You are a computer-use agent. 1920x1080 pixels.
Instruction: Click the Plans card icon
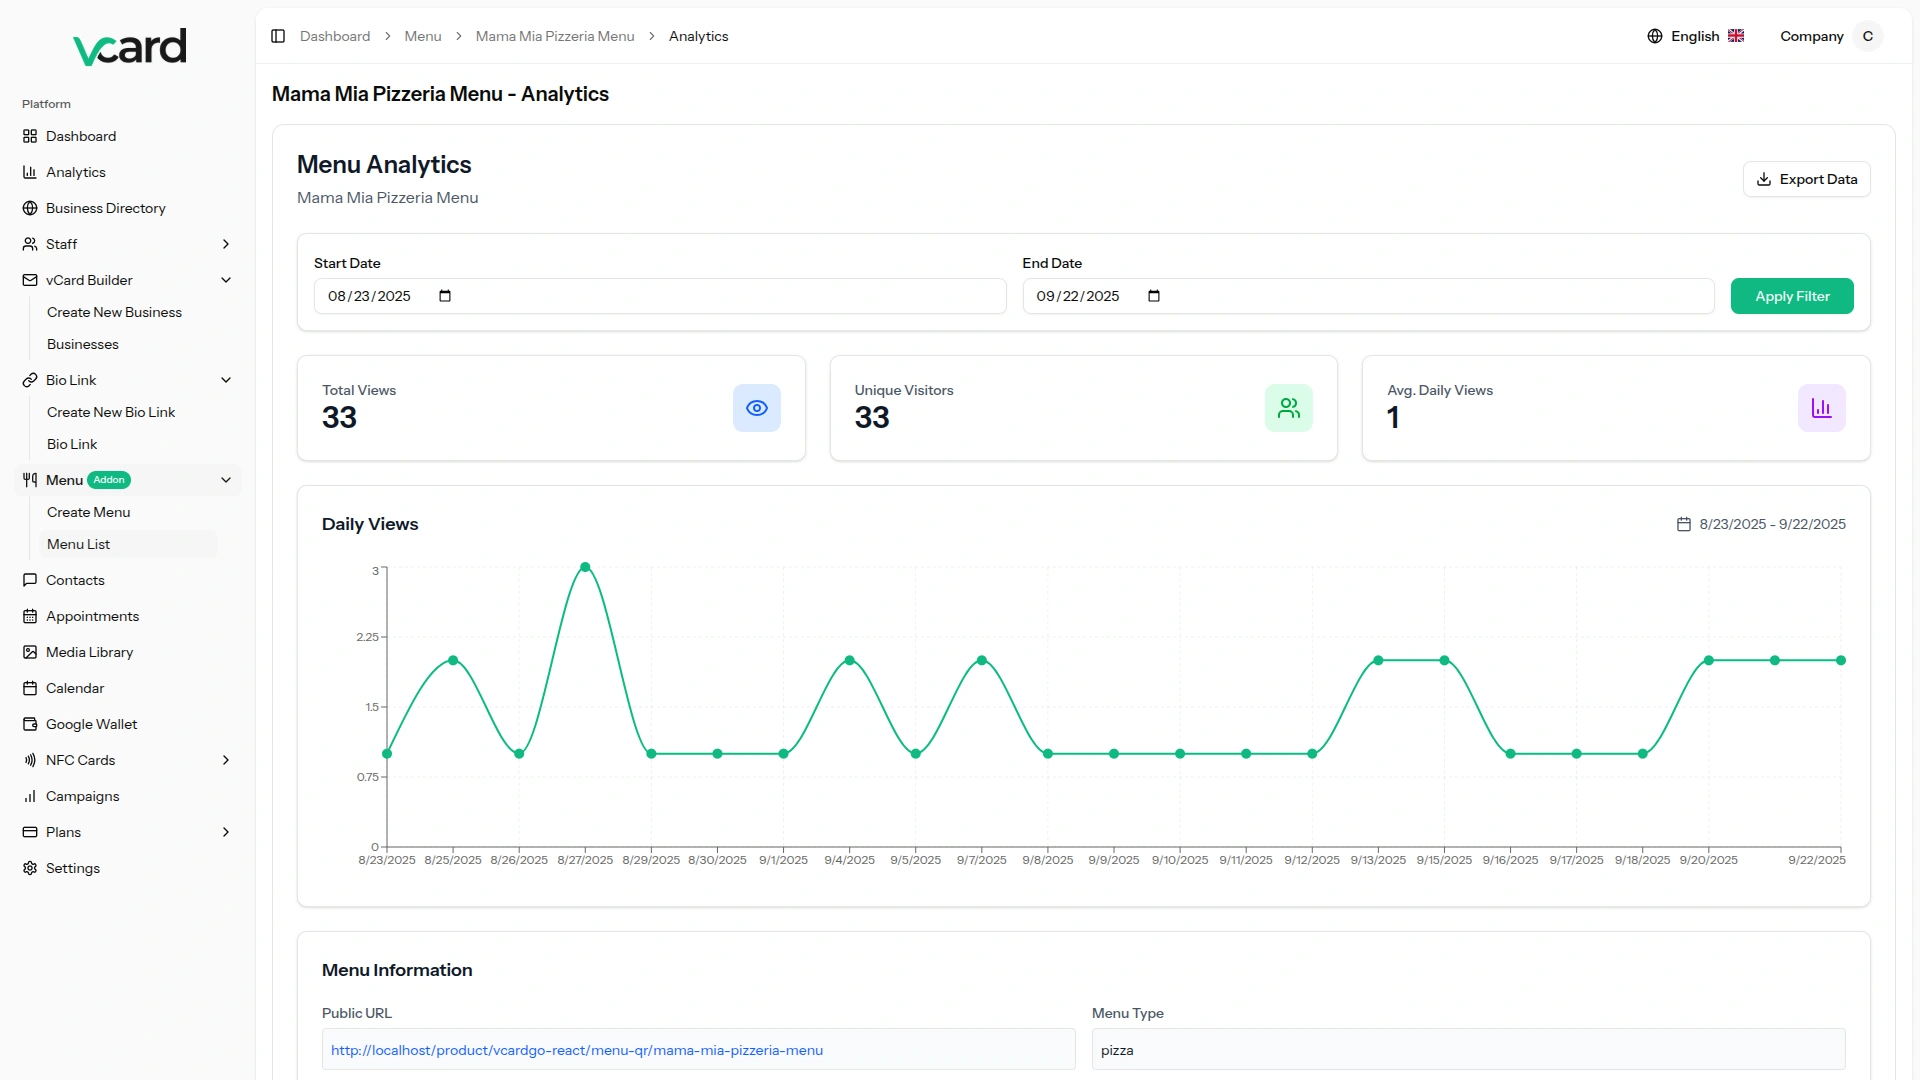tap(30, 832)
